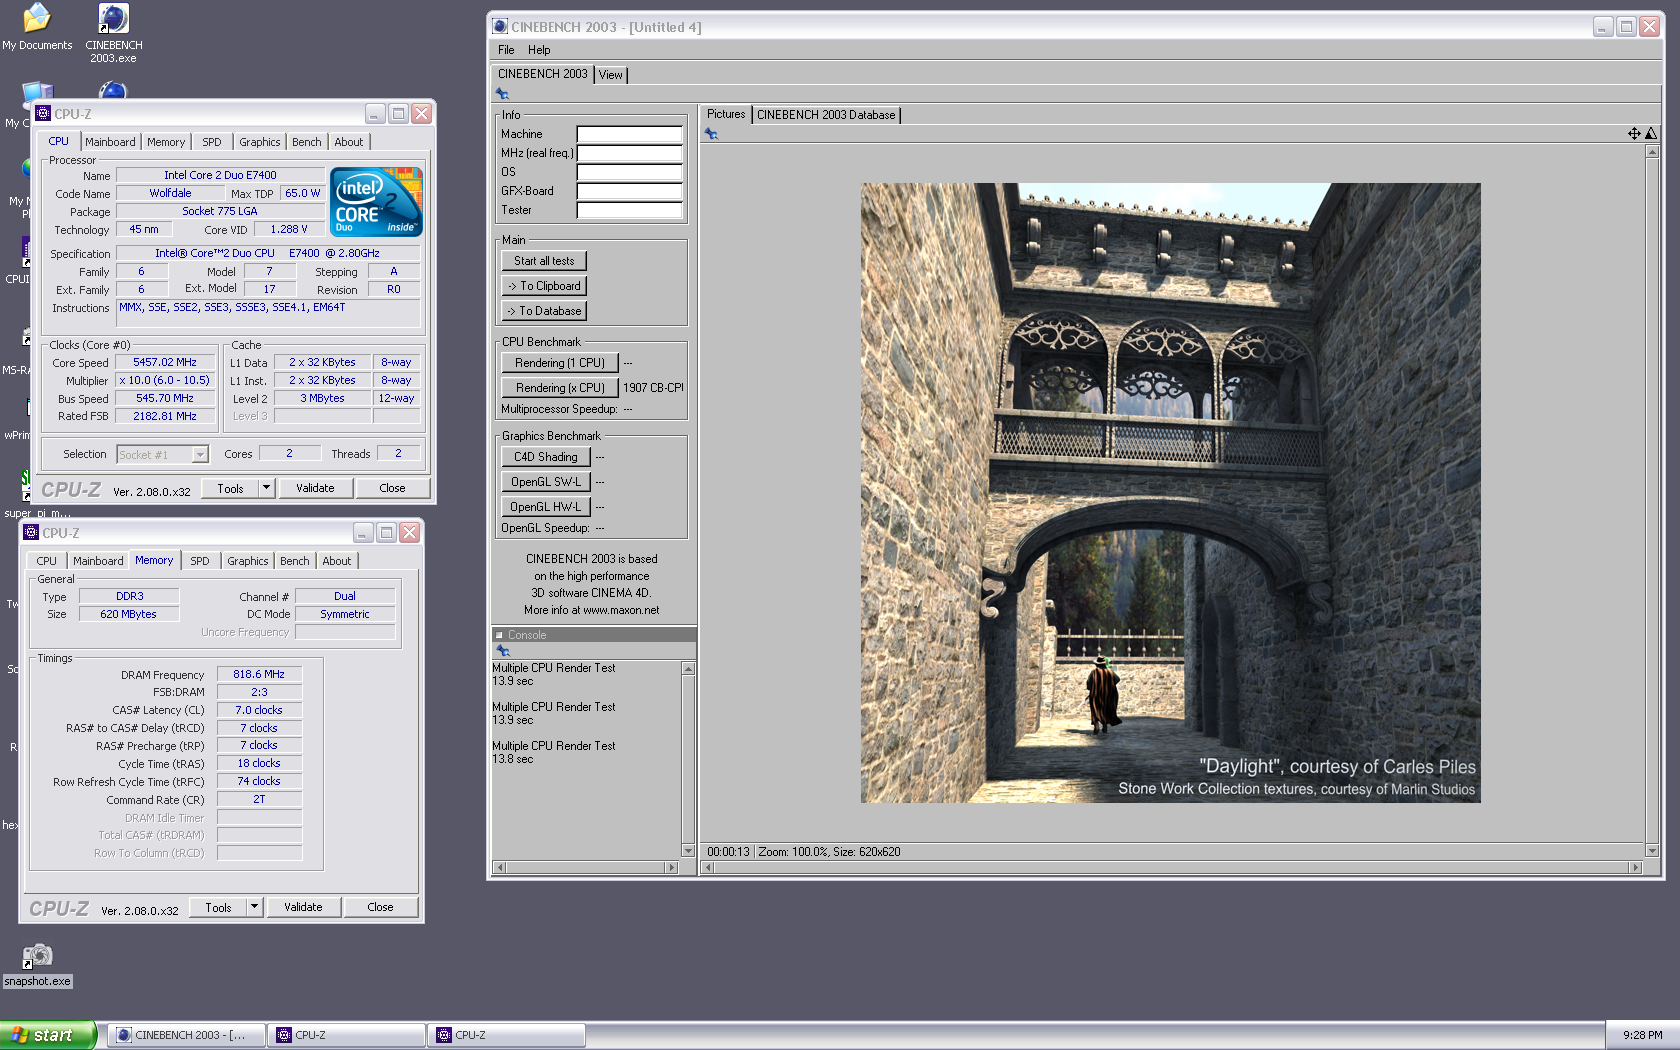Click pin icon under Pictures tab
Screen dimensions: 1680x1050
(x=711, y=133)
